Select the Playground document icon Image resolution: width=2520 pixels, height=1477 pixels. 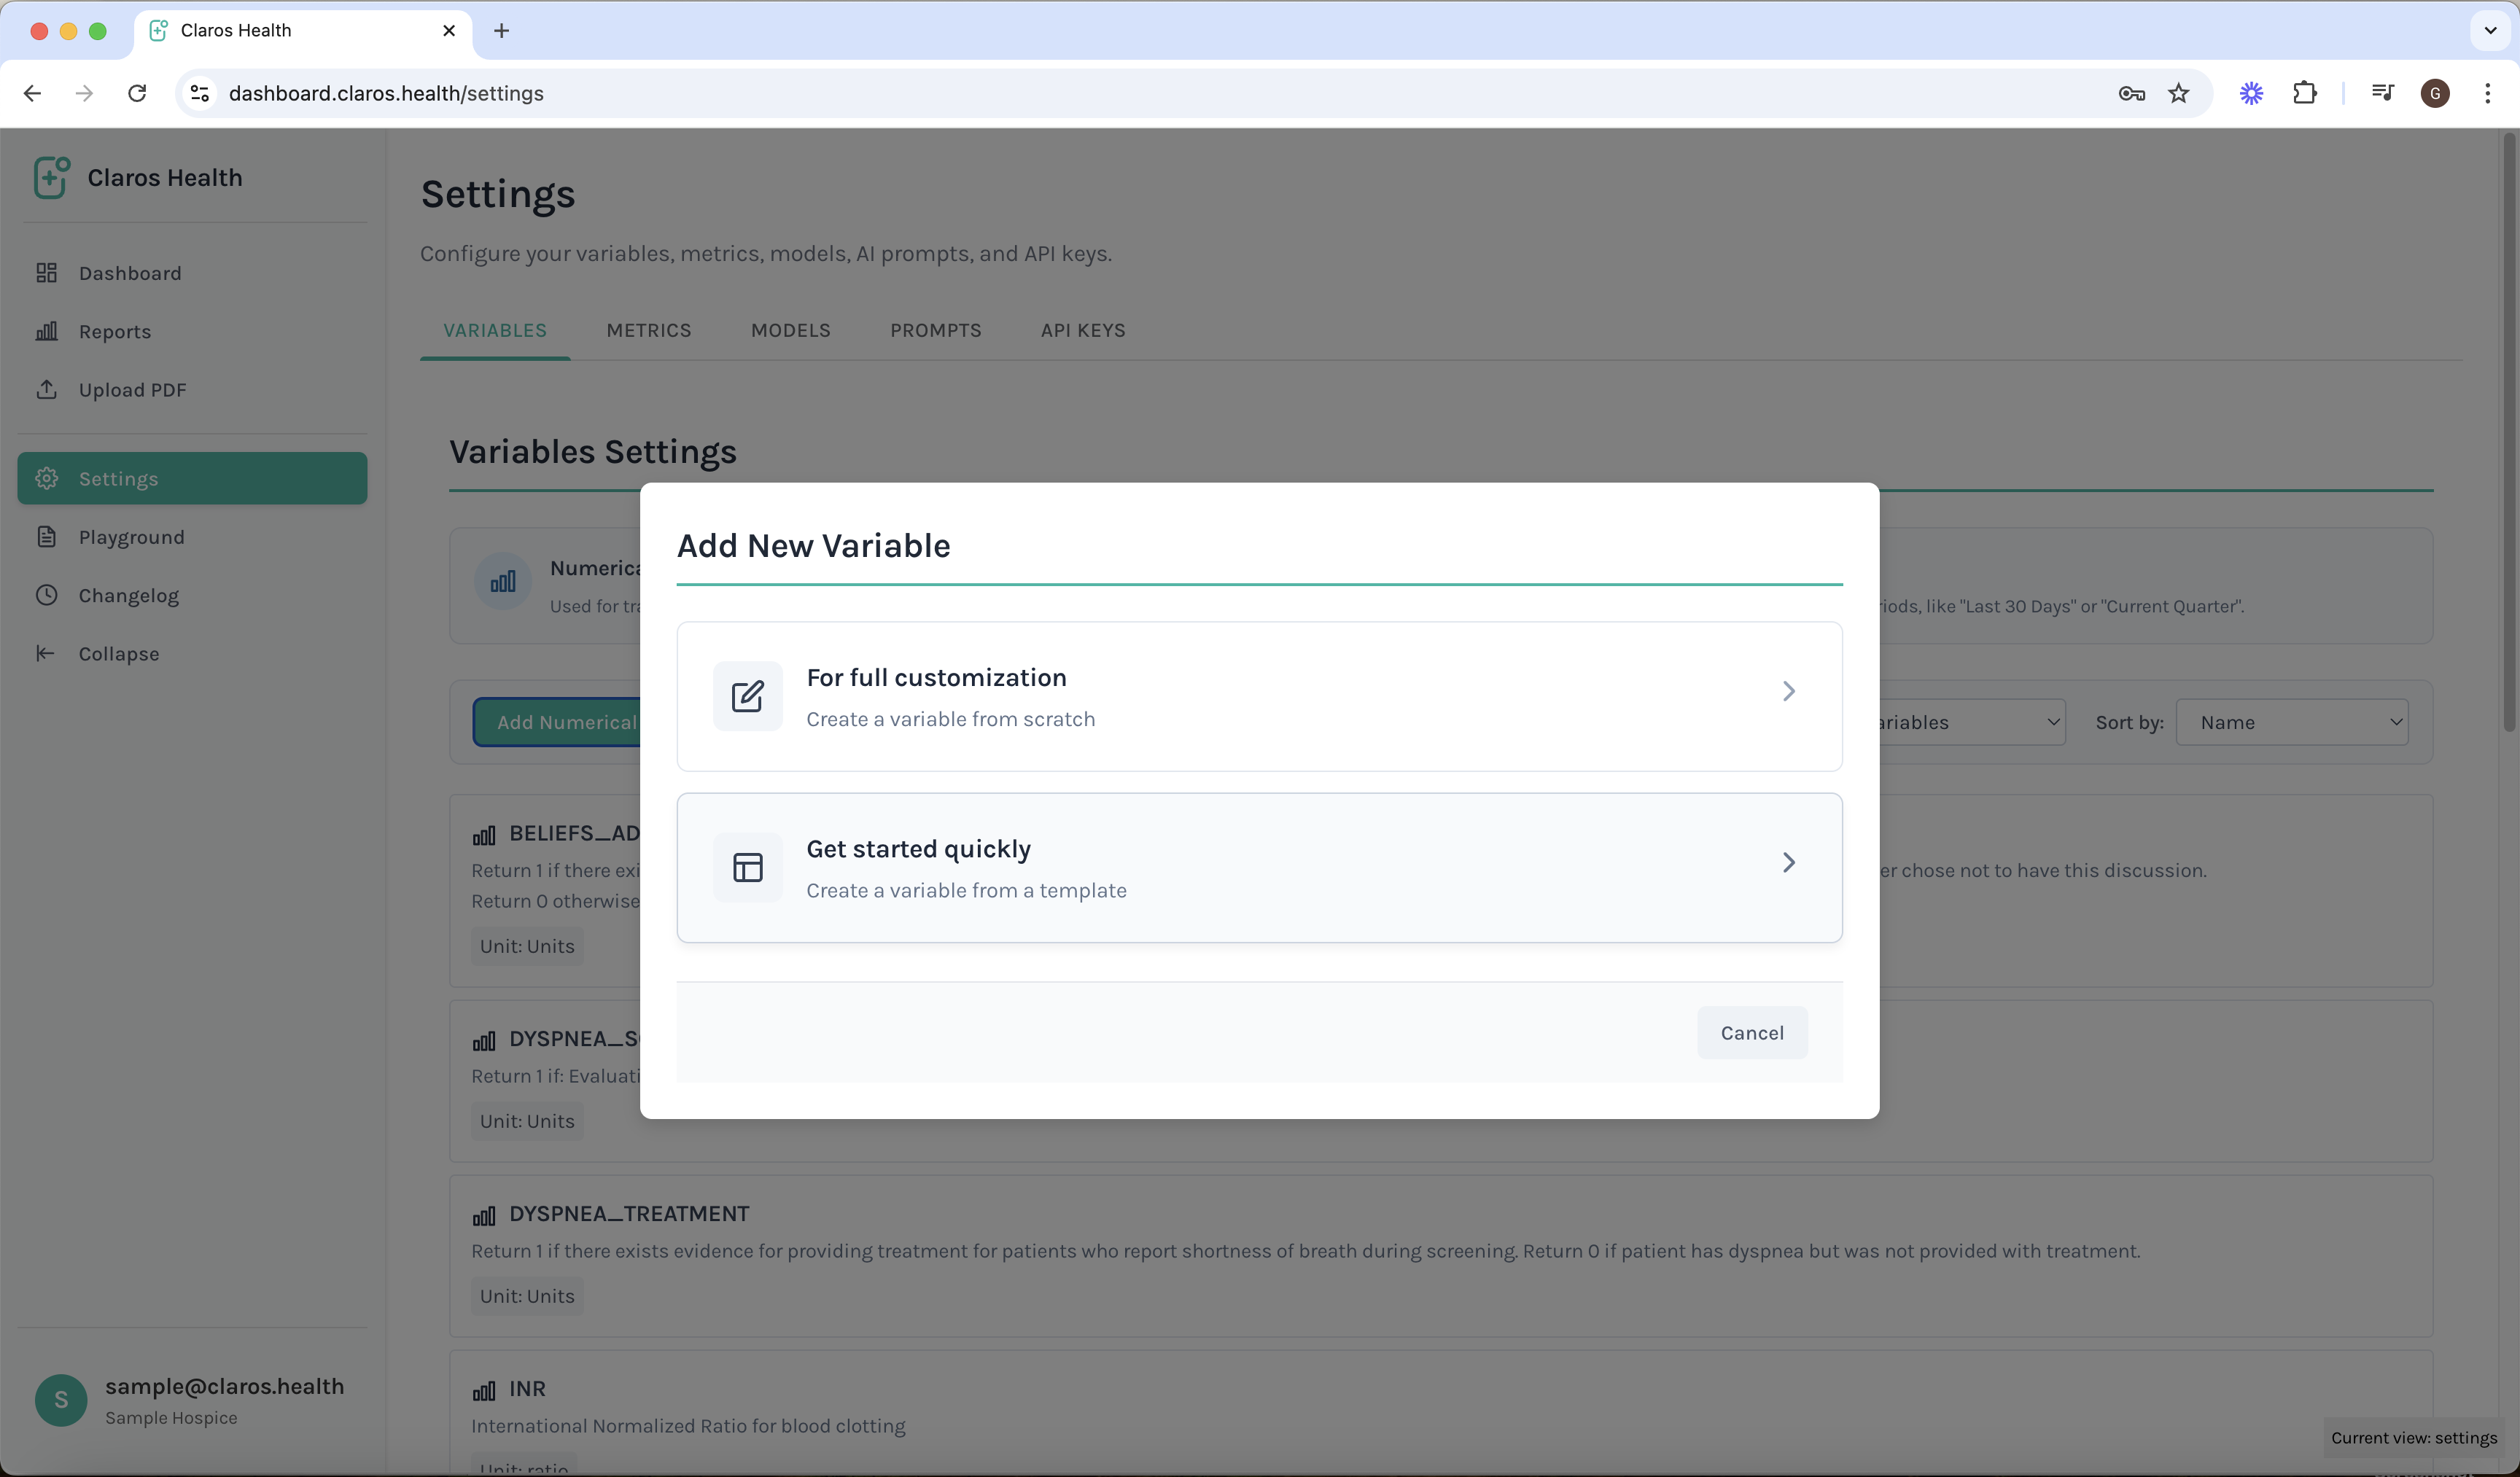(47, 536)
